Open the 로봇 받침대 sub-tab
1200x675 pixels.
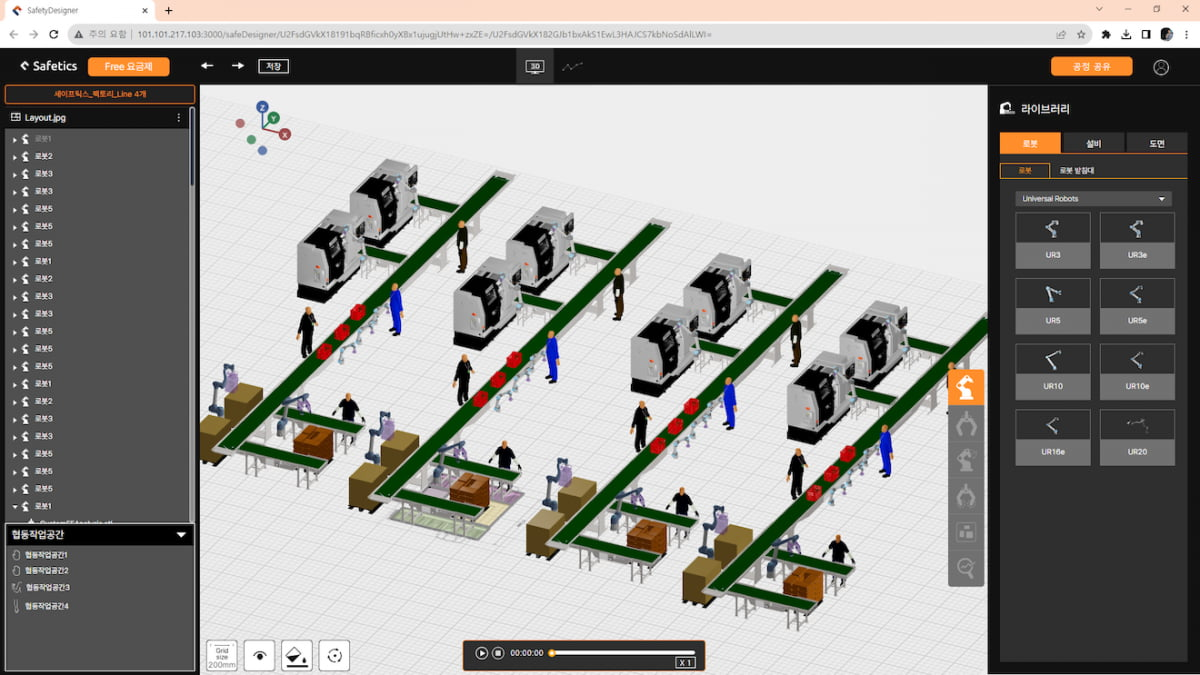coord(1077,171)
